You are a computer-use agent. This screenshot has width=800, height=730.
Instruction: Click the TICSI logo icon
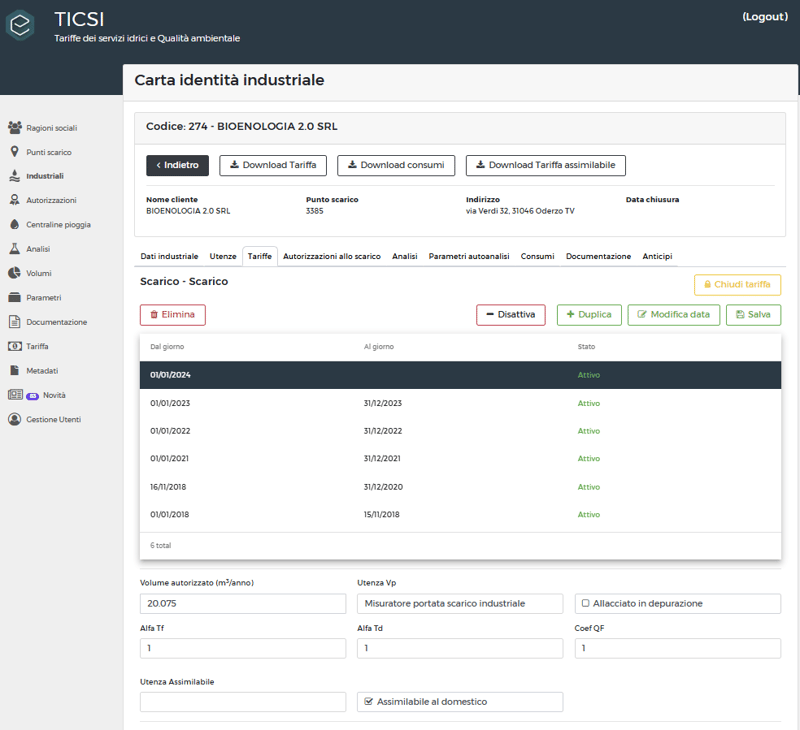(x=20, y=24)
